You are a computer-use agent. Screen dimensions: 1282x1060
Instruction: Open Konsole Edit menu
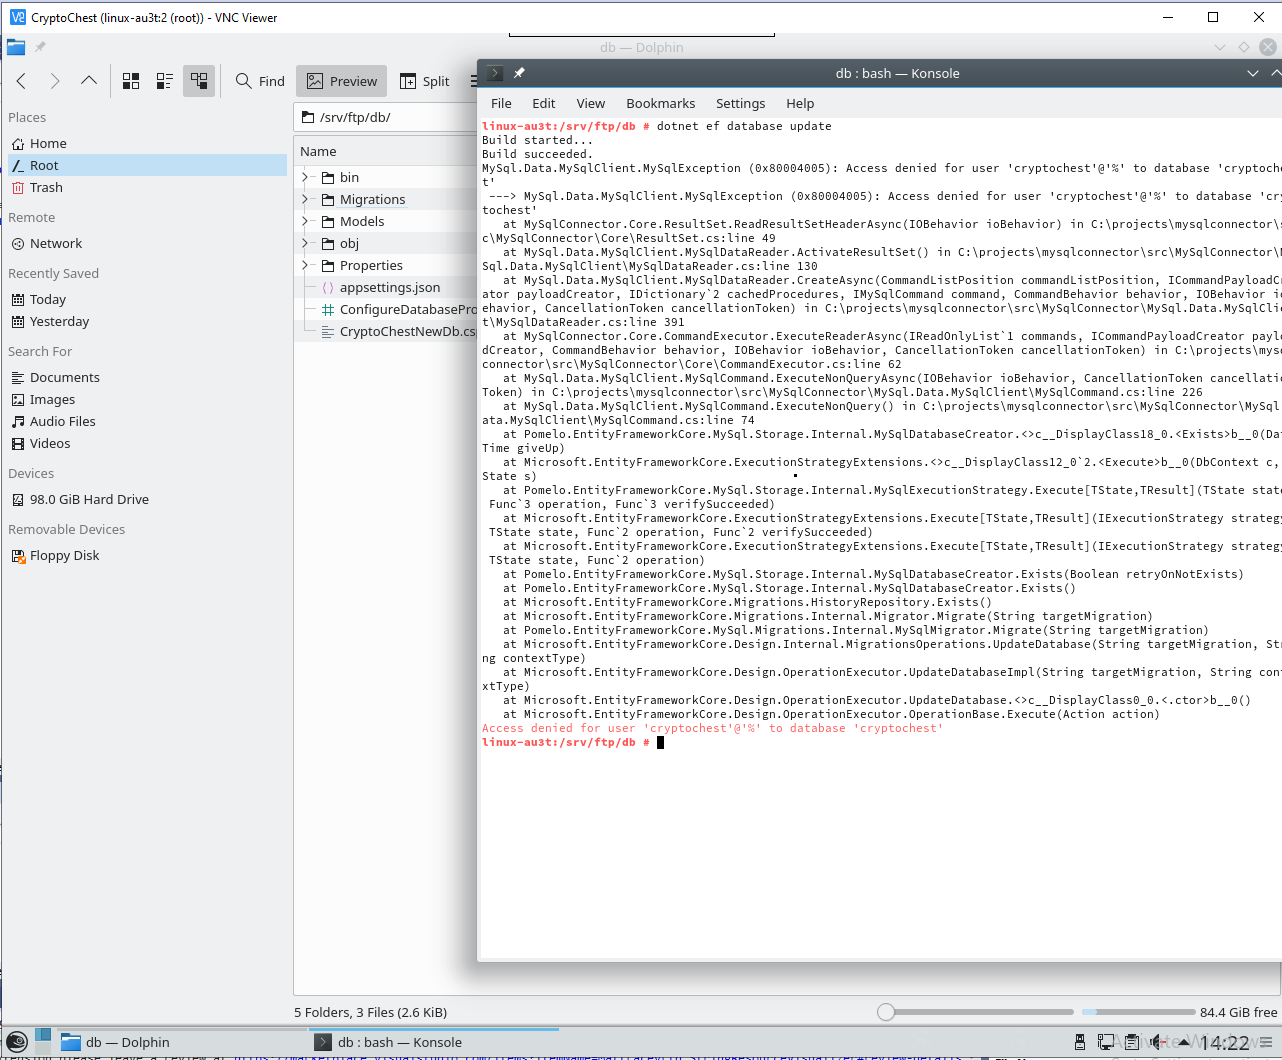(544, 103)
